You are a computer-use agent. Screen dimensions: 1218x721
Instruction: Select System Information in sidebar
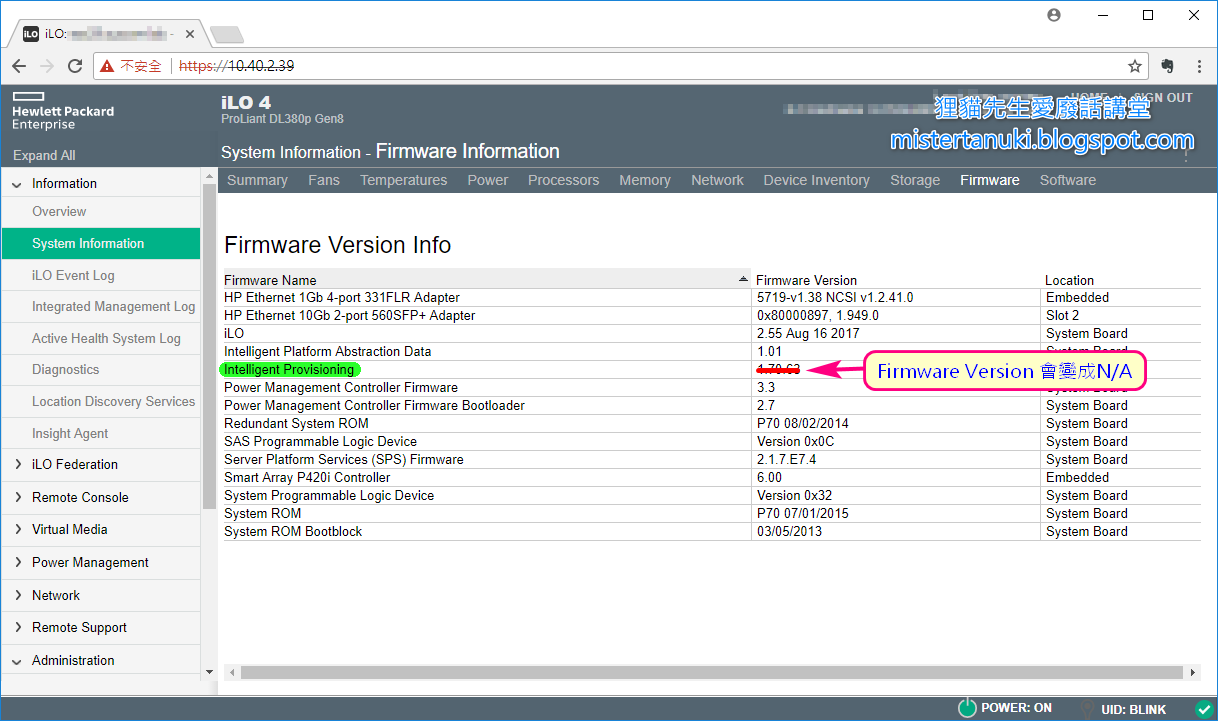tap(100, 243)
